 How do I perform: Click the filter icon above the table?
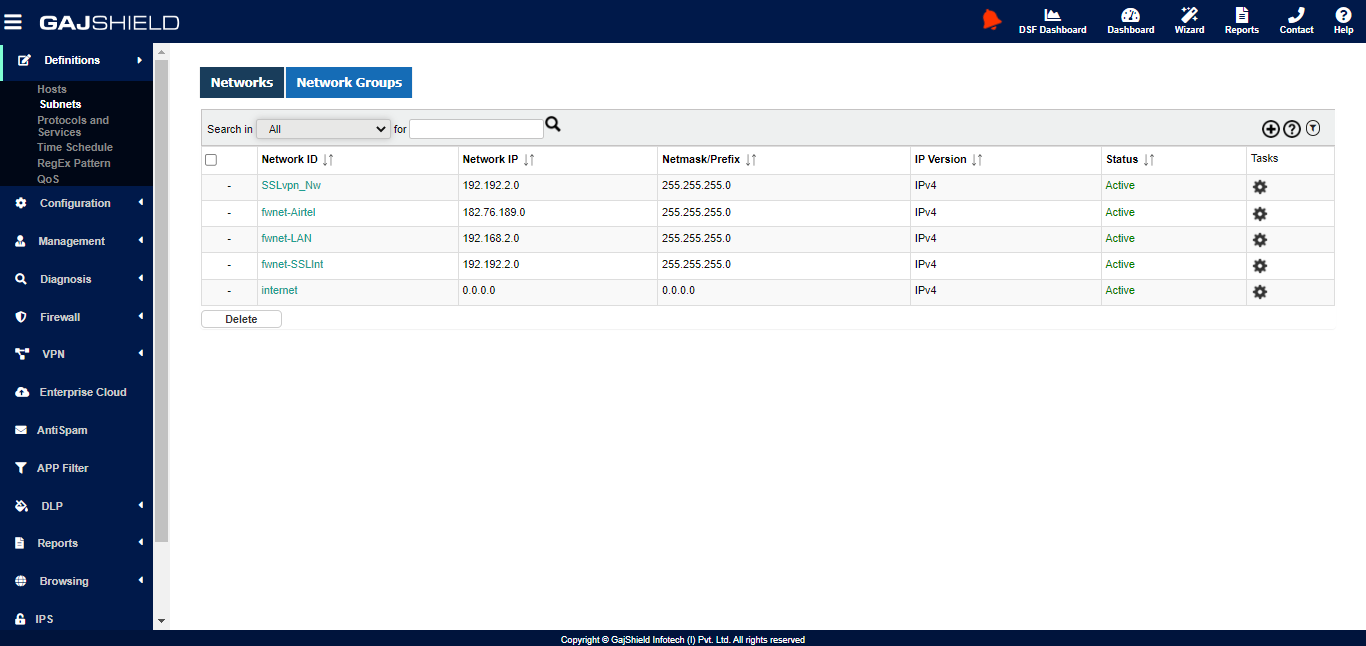click(x=1313, y=128)
